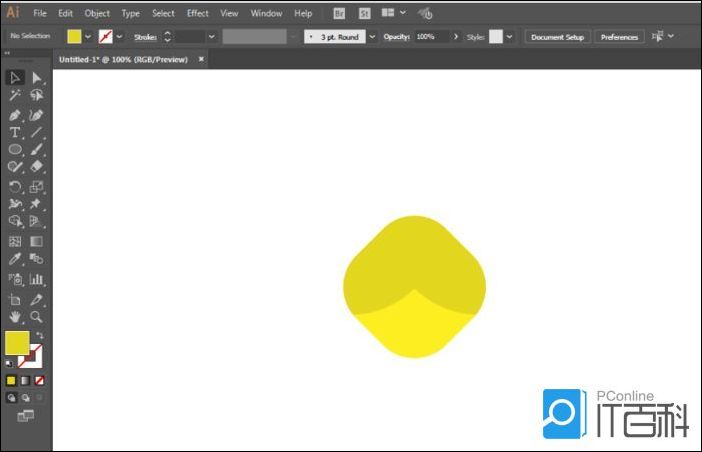Open the brush definition dropdown next to 3 pt. Round

[372, 37]
